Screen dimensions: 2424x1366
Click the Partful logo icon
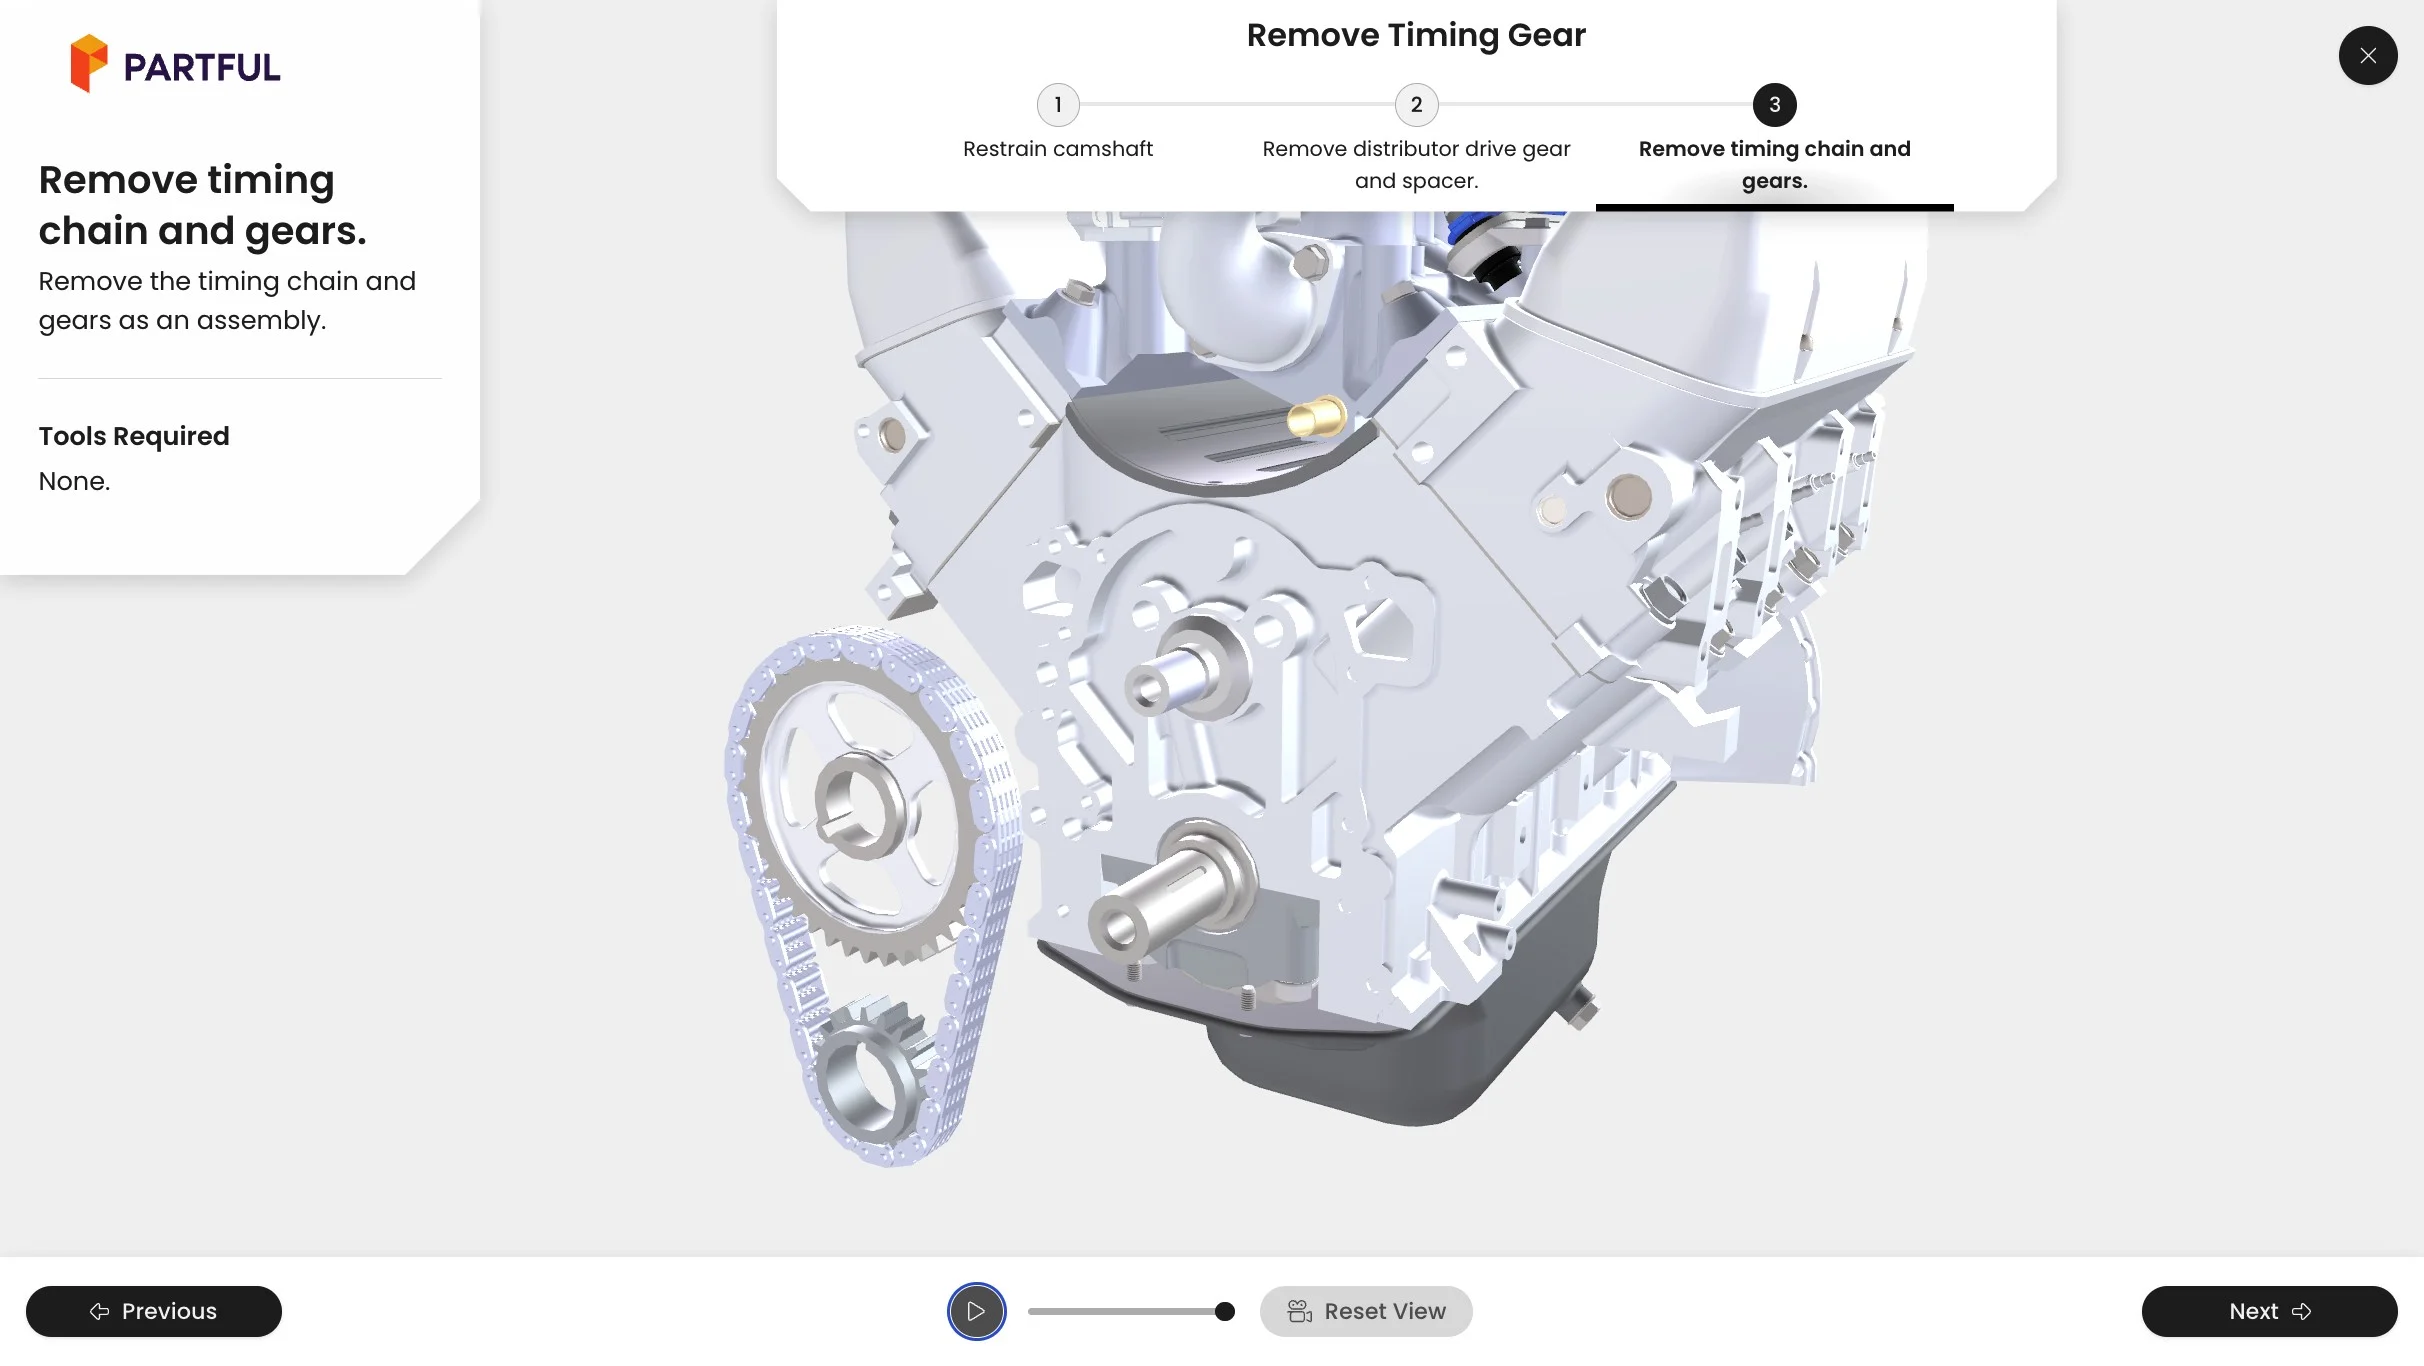(x=88, y=64)
